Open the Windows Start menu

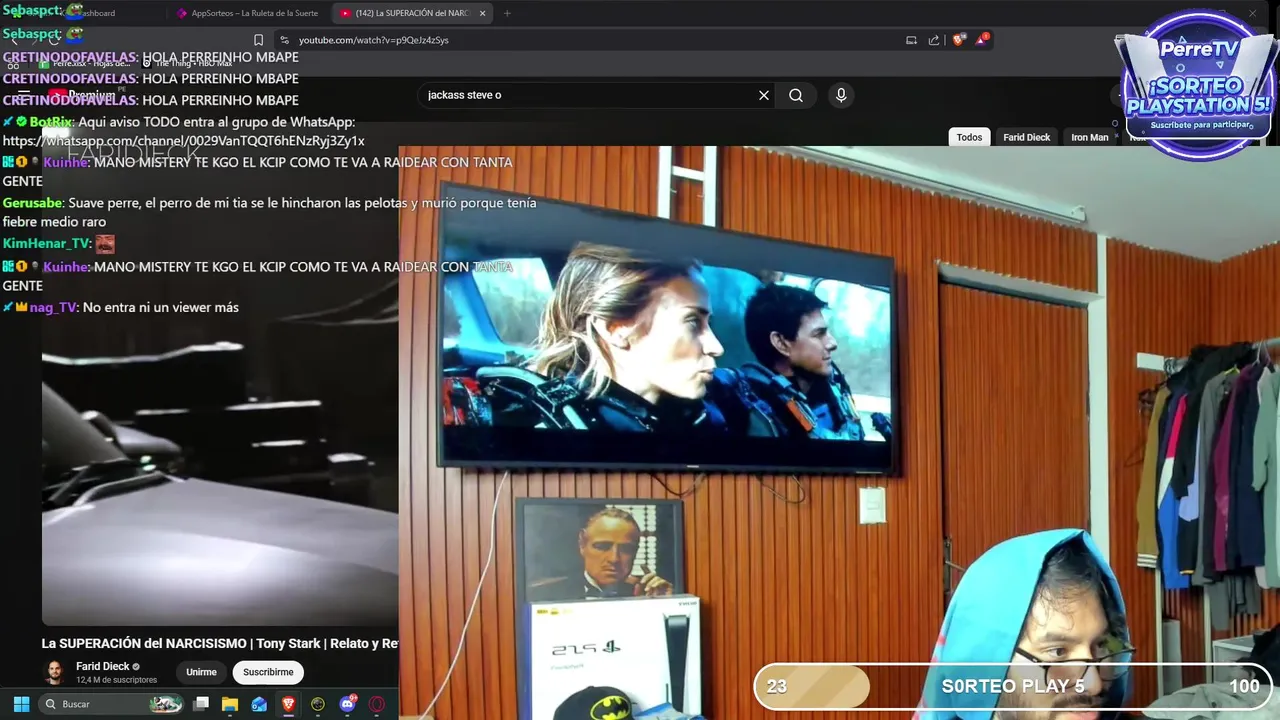pyautogui.click(x=21, y=704)
